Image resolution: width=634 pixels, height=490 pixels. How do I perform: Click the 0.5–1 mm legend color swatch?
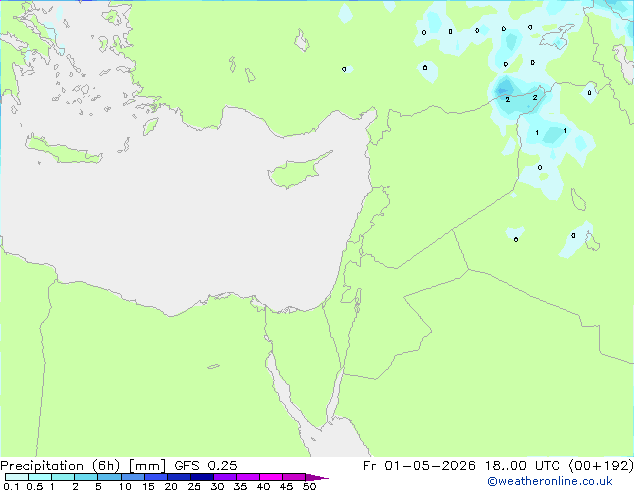40,477
